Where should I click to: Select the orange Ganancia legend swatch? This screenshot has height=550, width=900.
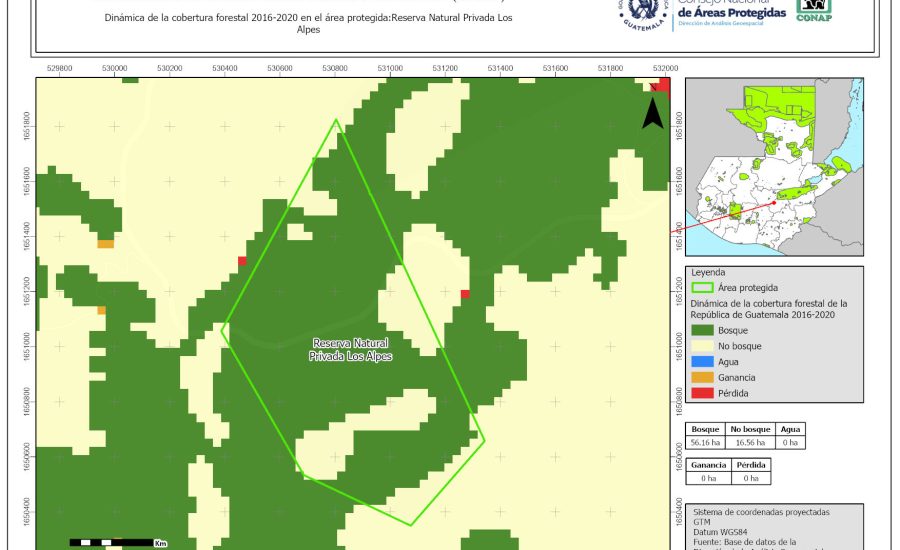tap(703, 378)
